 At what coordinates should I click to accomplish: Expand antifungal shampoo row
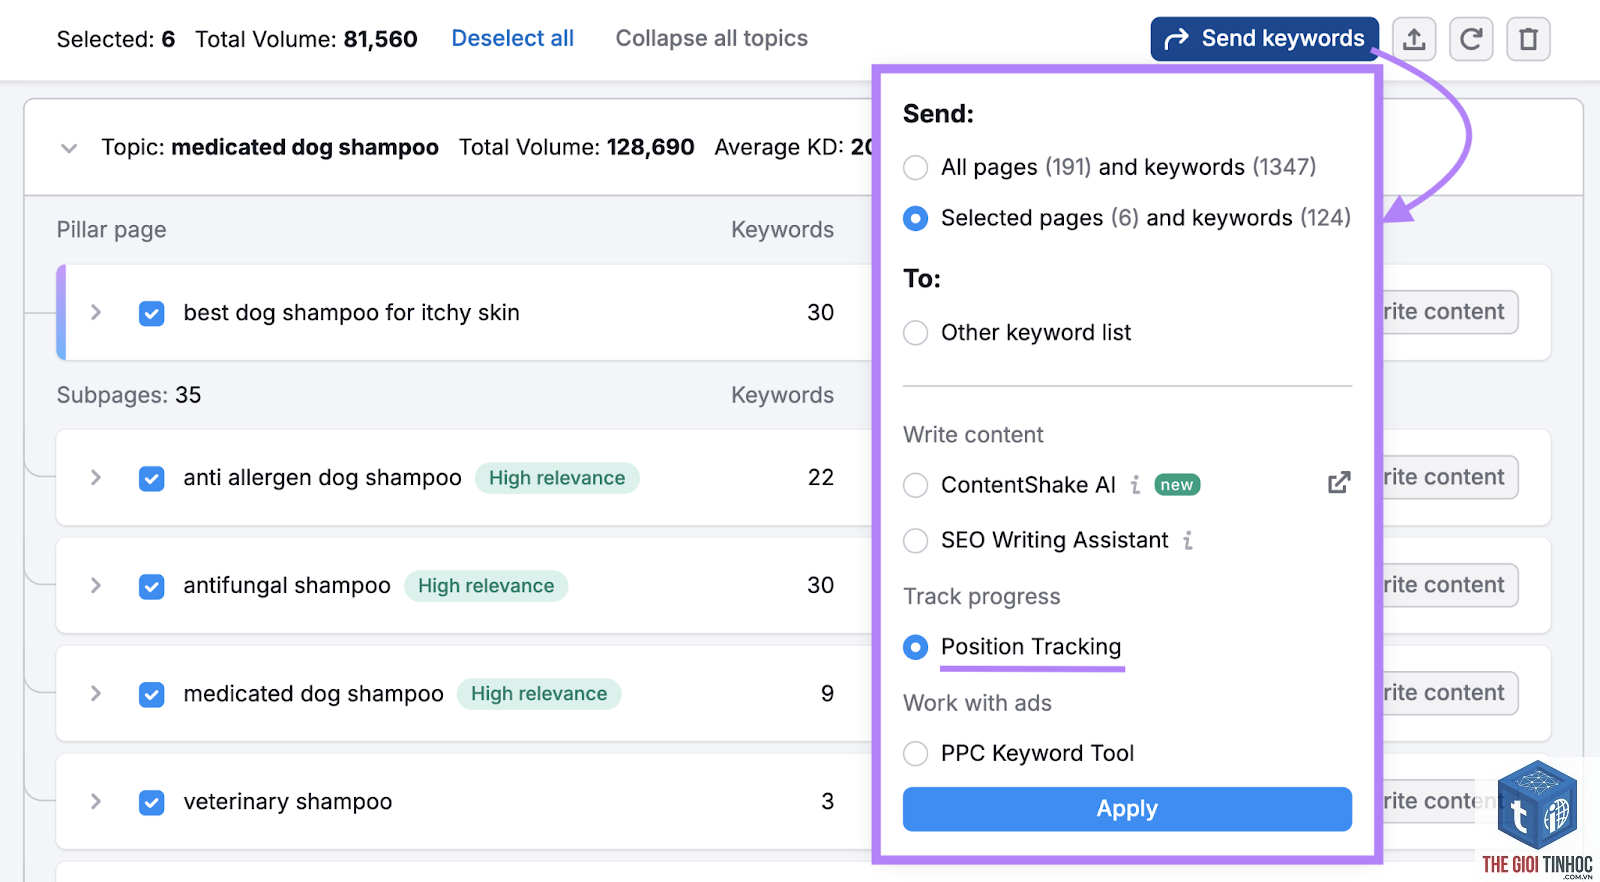[x=96, y=585]
